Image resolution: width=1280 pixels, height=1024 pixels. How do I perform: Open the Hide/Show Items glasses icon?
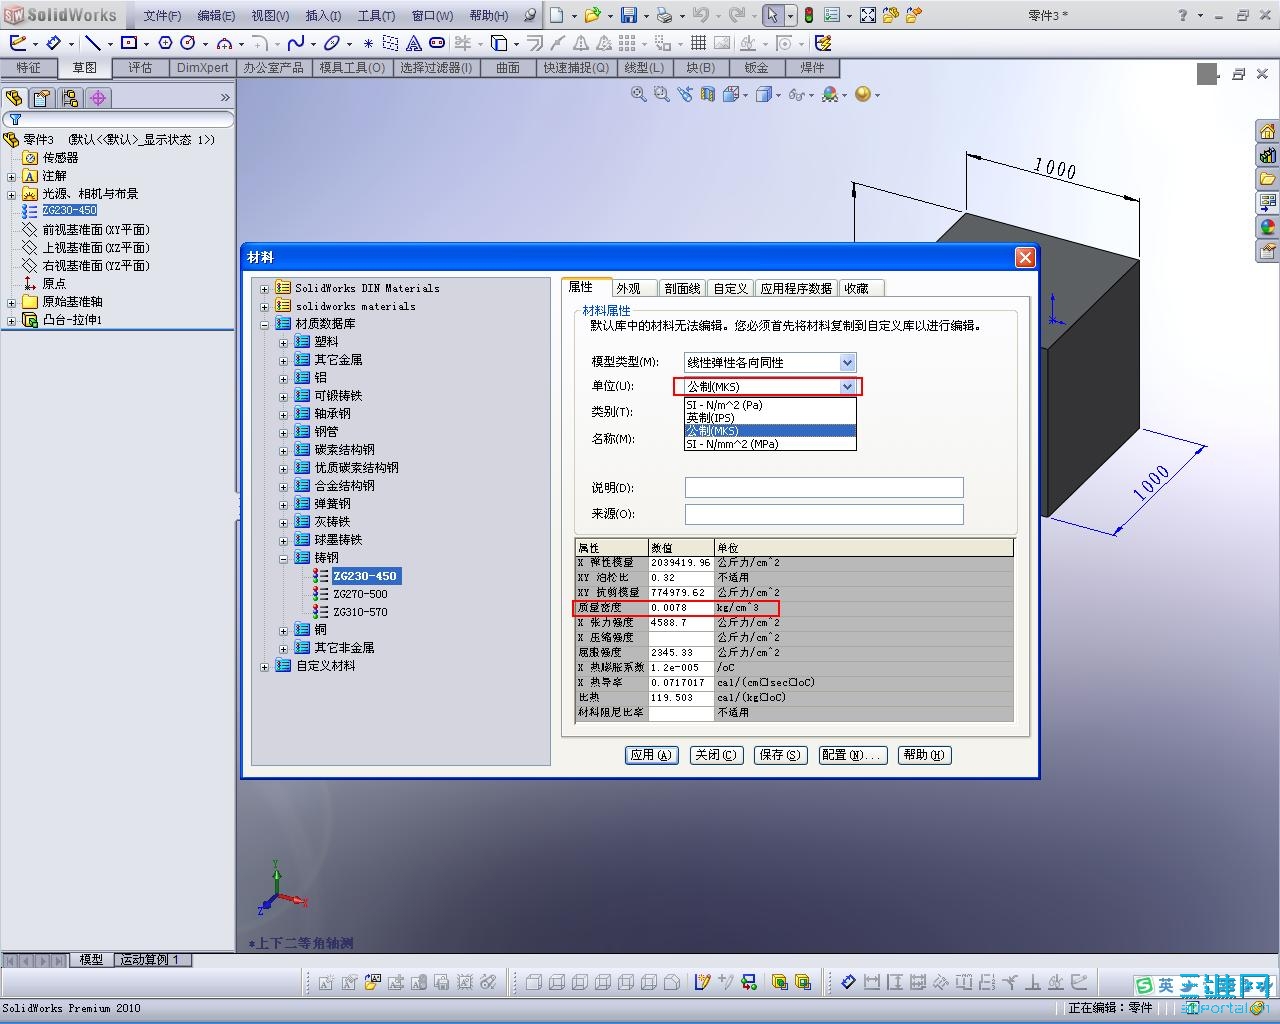pos(795,94)
